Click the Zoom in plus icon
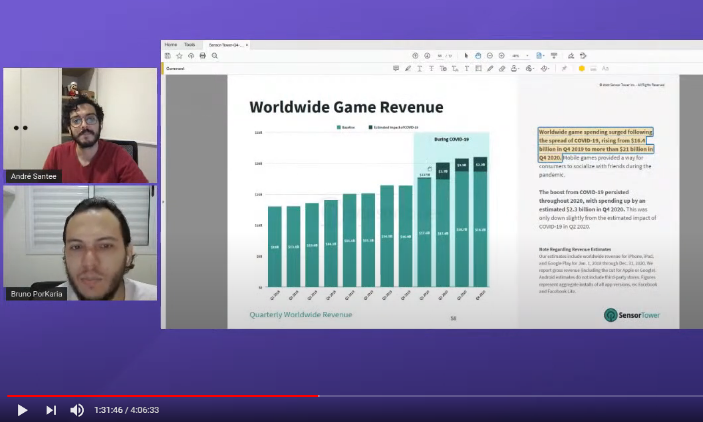Image resolution: width=703 pixels, height=422 pixels. 502,56
